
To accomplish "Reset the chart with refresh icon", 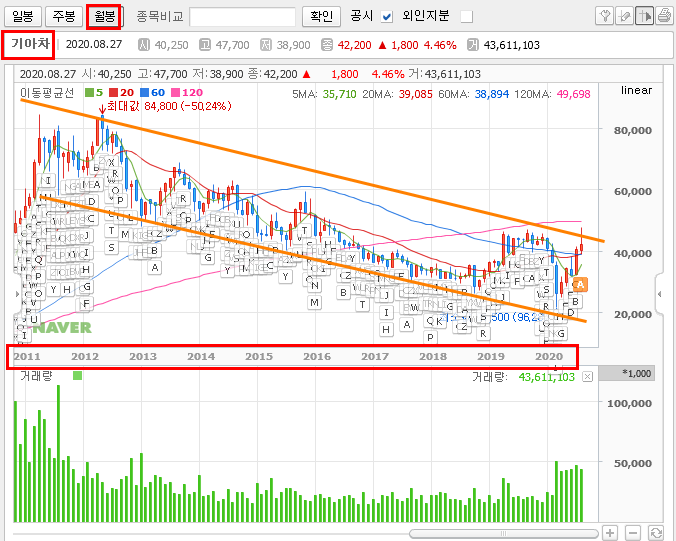I will 655,533.
